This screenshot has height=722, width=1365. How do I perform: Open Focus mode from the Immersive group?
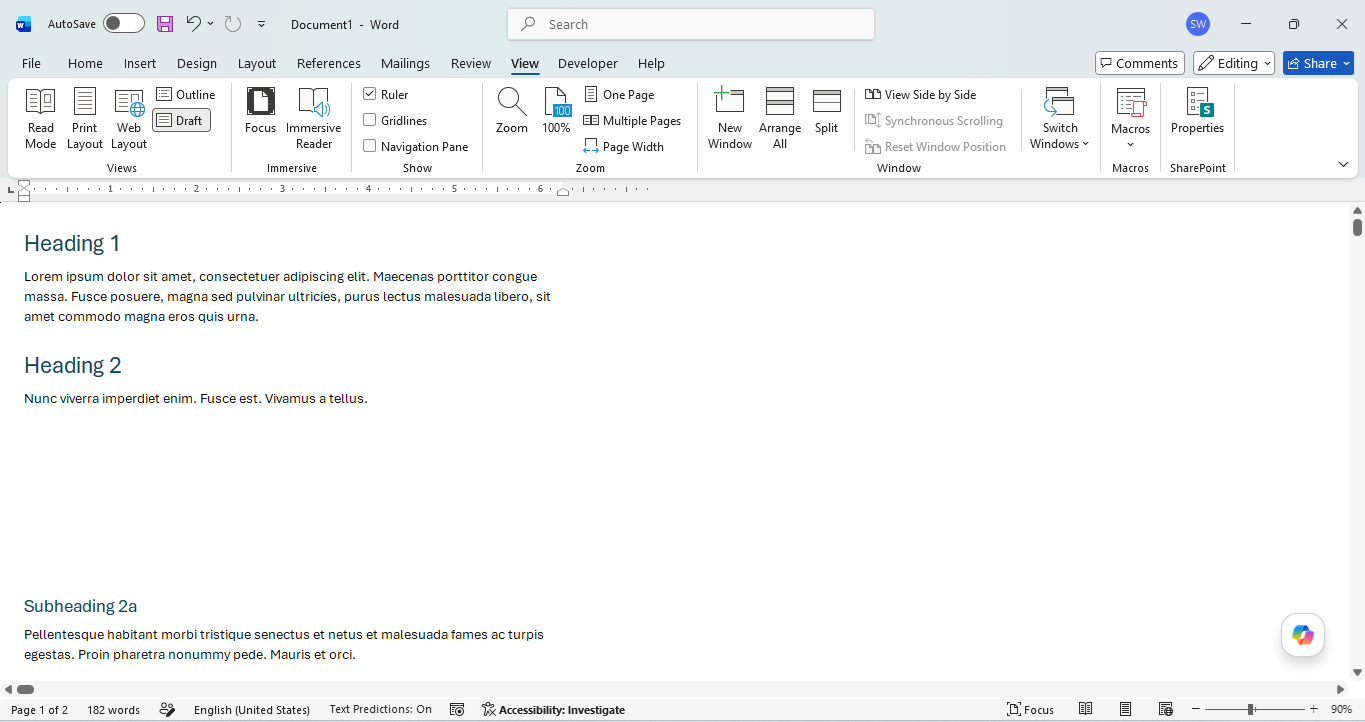[x=260, y=111]
